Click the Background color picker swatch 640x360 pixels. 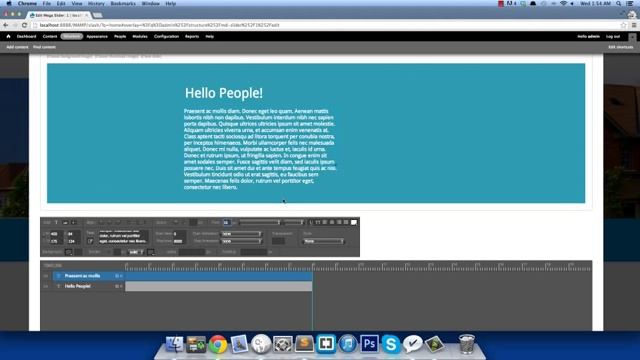[x=69, y=252]
